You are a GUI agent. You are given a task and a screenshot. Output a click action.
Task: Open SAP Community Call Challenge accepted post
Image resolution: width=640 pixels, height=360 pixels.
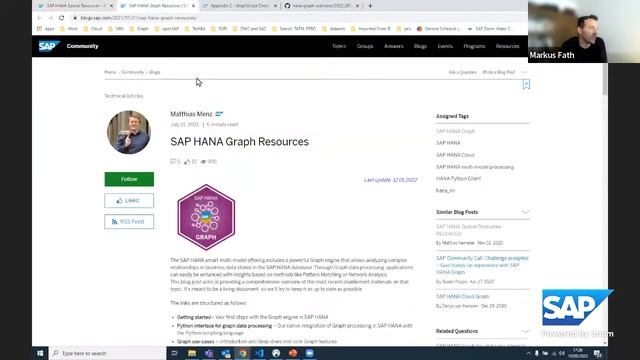point(482,265)
